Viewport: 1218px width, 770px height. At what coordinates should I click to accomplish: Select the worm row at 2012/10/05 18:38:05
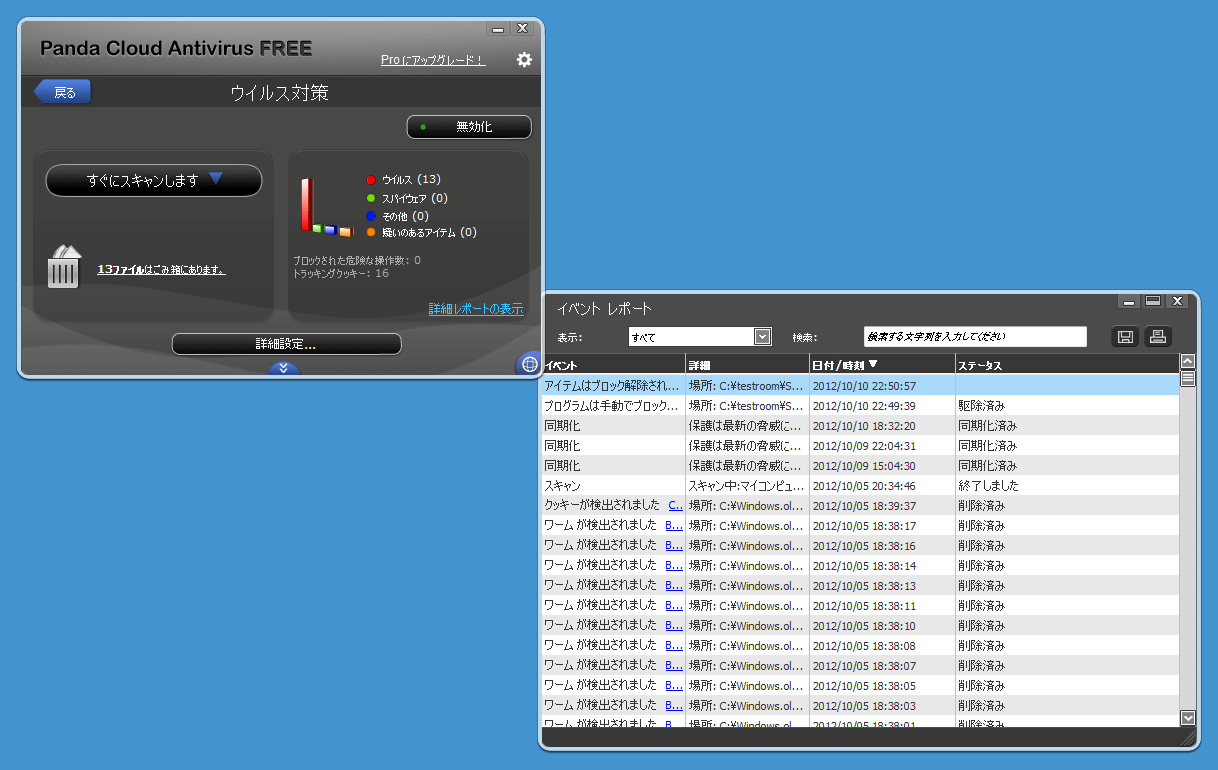[x=860, y=685]
